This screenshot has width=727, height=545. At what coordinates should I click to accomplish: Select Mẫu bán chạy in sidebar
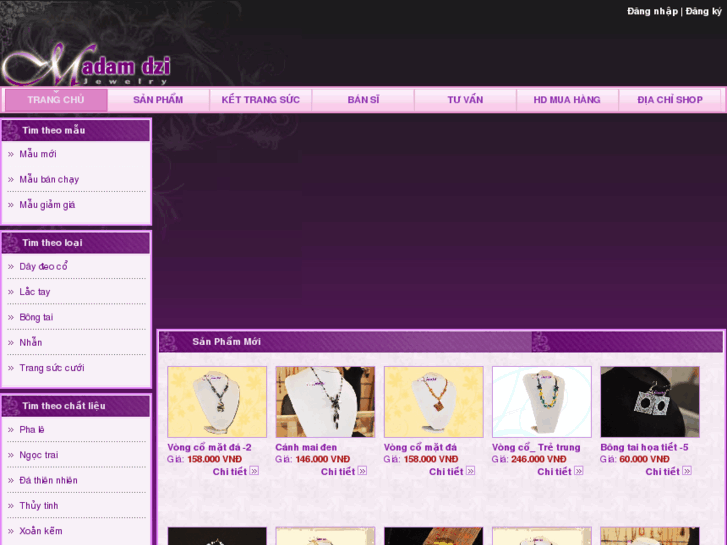[49, 180]
